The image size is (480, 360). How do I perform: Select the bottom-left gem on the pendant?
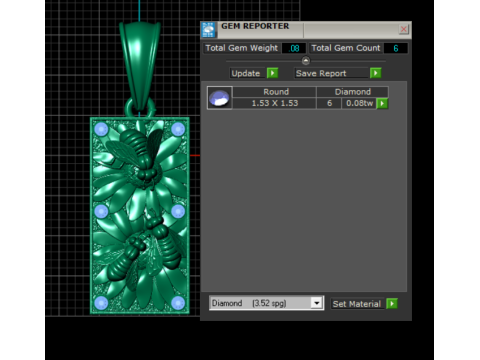click(101, 303)
